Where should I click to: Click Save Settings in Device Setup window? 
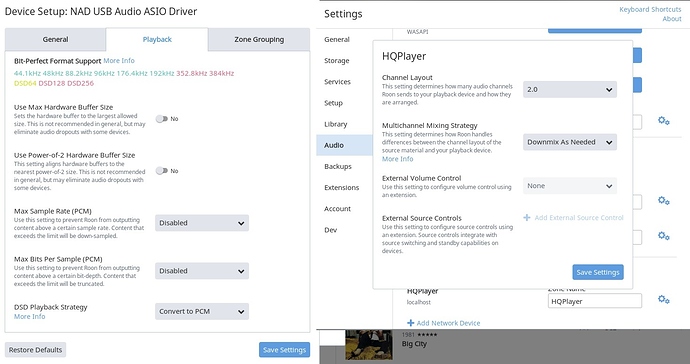284,350
